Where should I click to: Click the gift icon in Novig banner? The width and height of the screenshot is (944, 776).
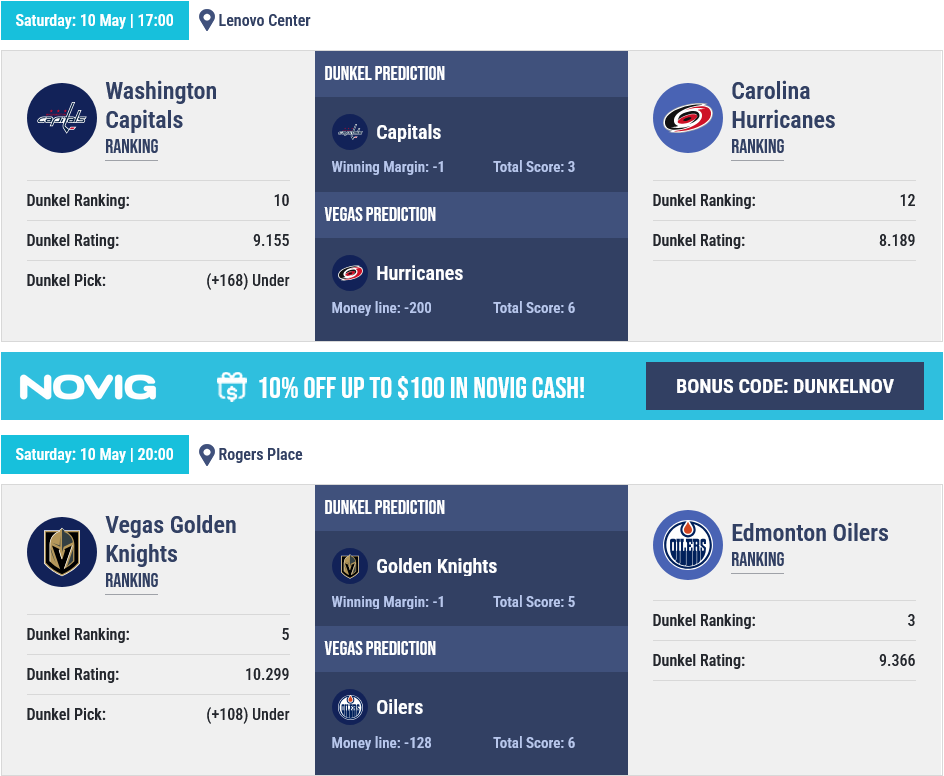coord(232,386)
